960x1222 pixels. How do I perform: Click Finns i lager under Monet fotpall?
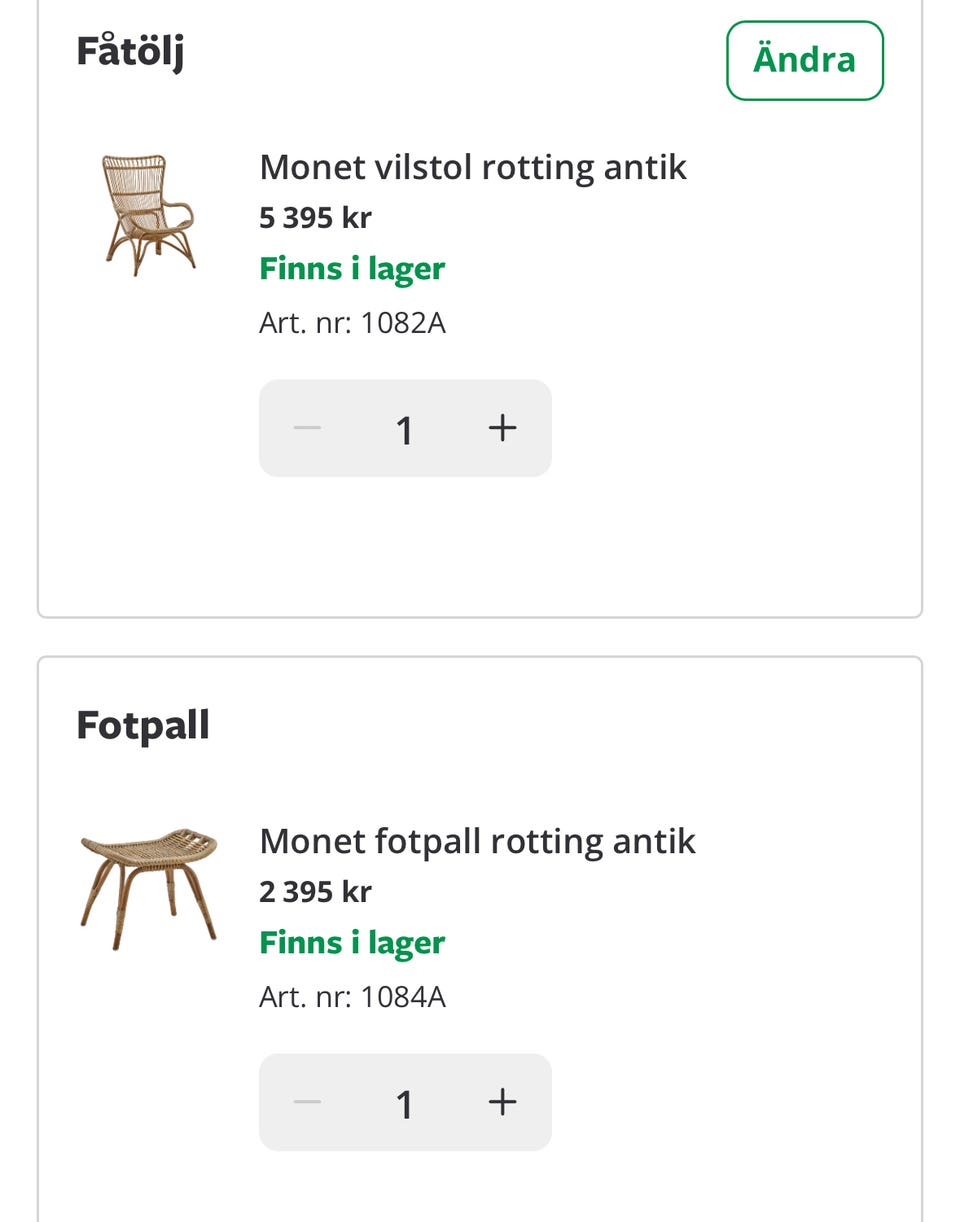[x=352, y=943]
